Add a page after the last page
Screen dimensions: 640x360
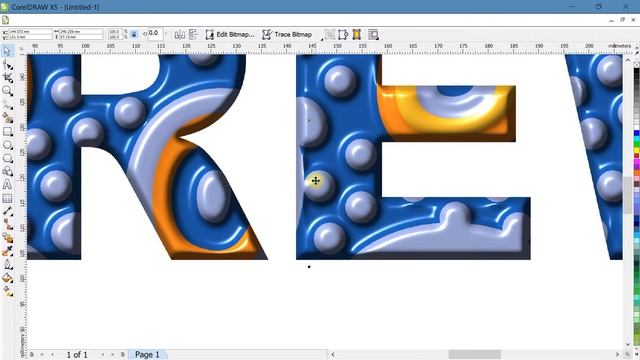pos(122,354)
